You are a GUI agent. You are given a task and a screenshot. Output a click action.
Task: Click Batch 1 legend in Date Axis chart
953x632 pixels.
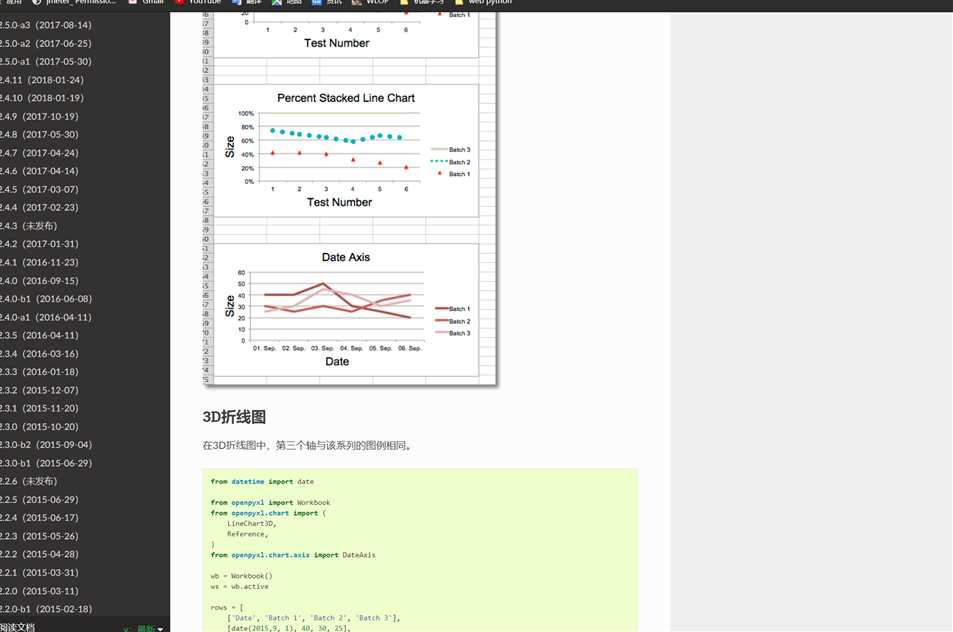point(453,309)
